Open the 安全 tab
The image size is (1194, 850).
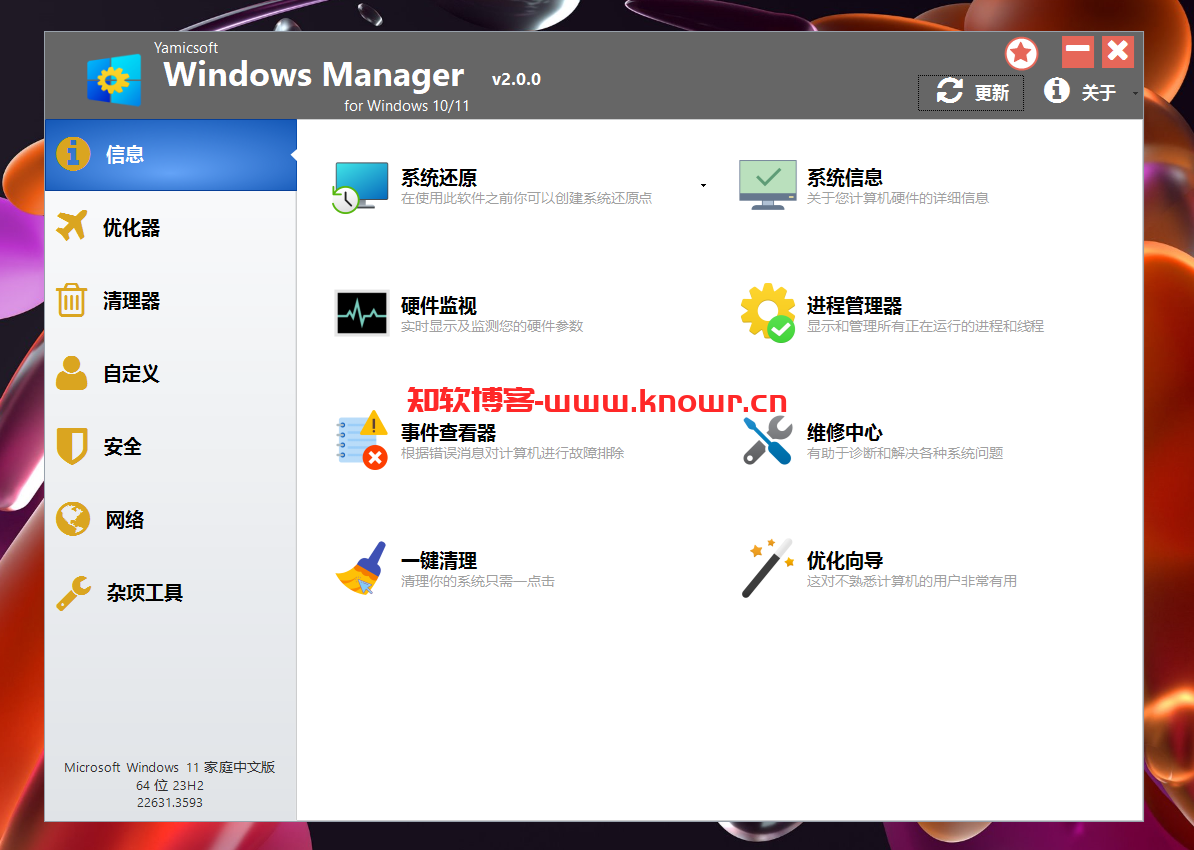pos(171,446)
